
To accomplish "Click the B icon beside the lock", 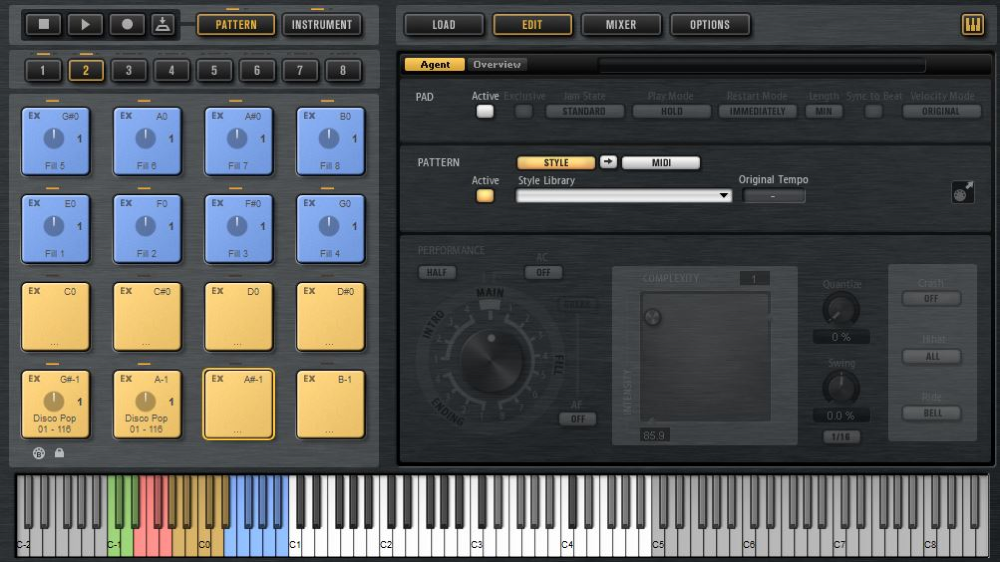I will click(x=38, y=453).
